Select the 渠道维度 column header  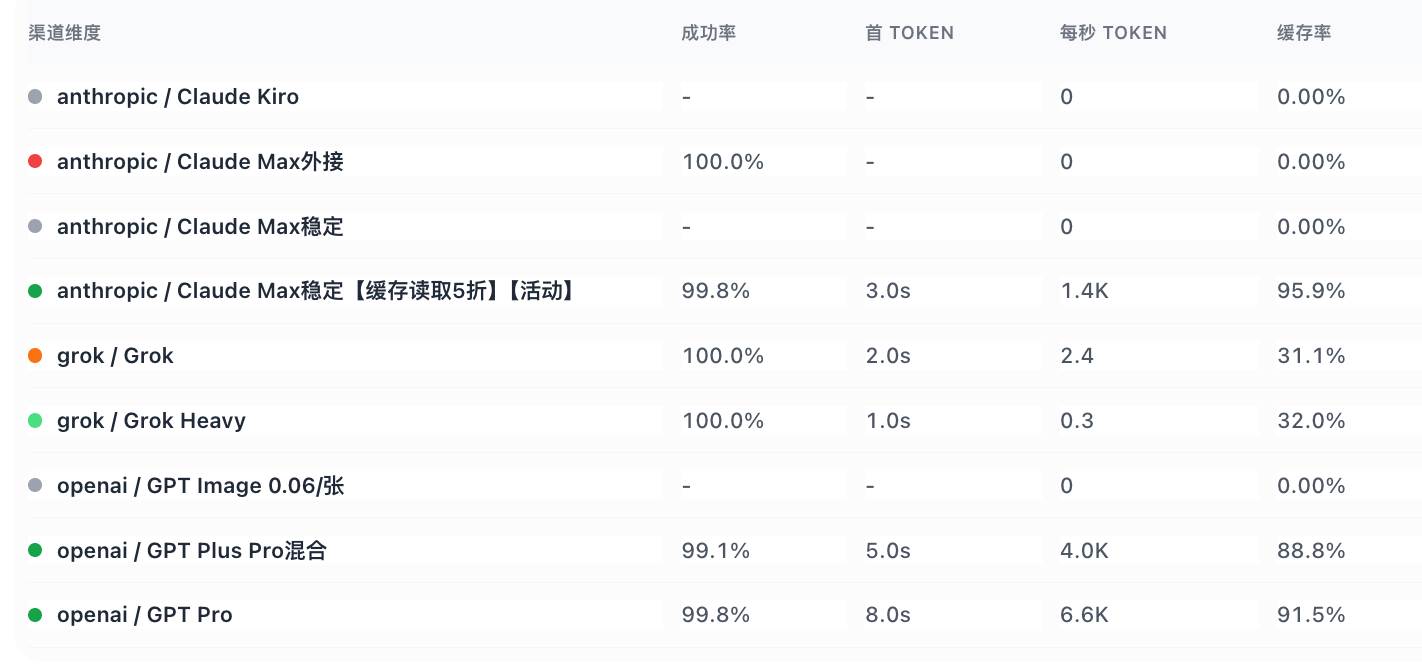[x=65, y=33]
